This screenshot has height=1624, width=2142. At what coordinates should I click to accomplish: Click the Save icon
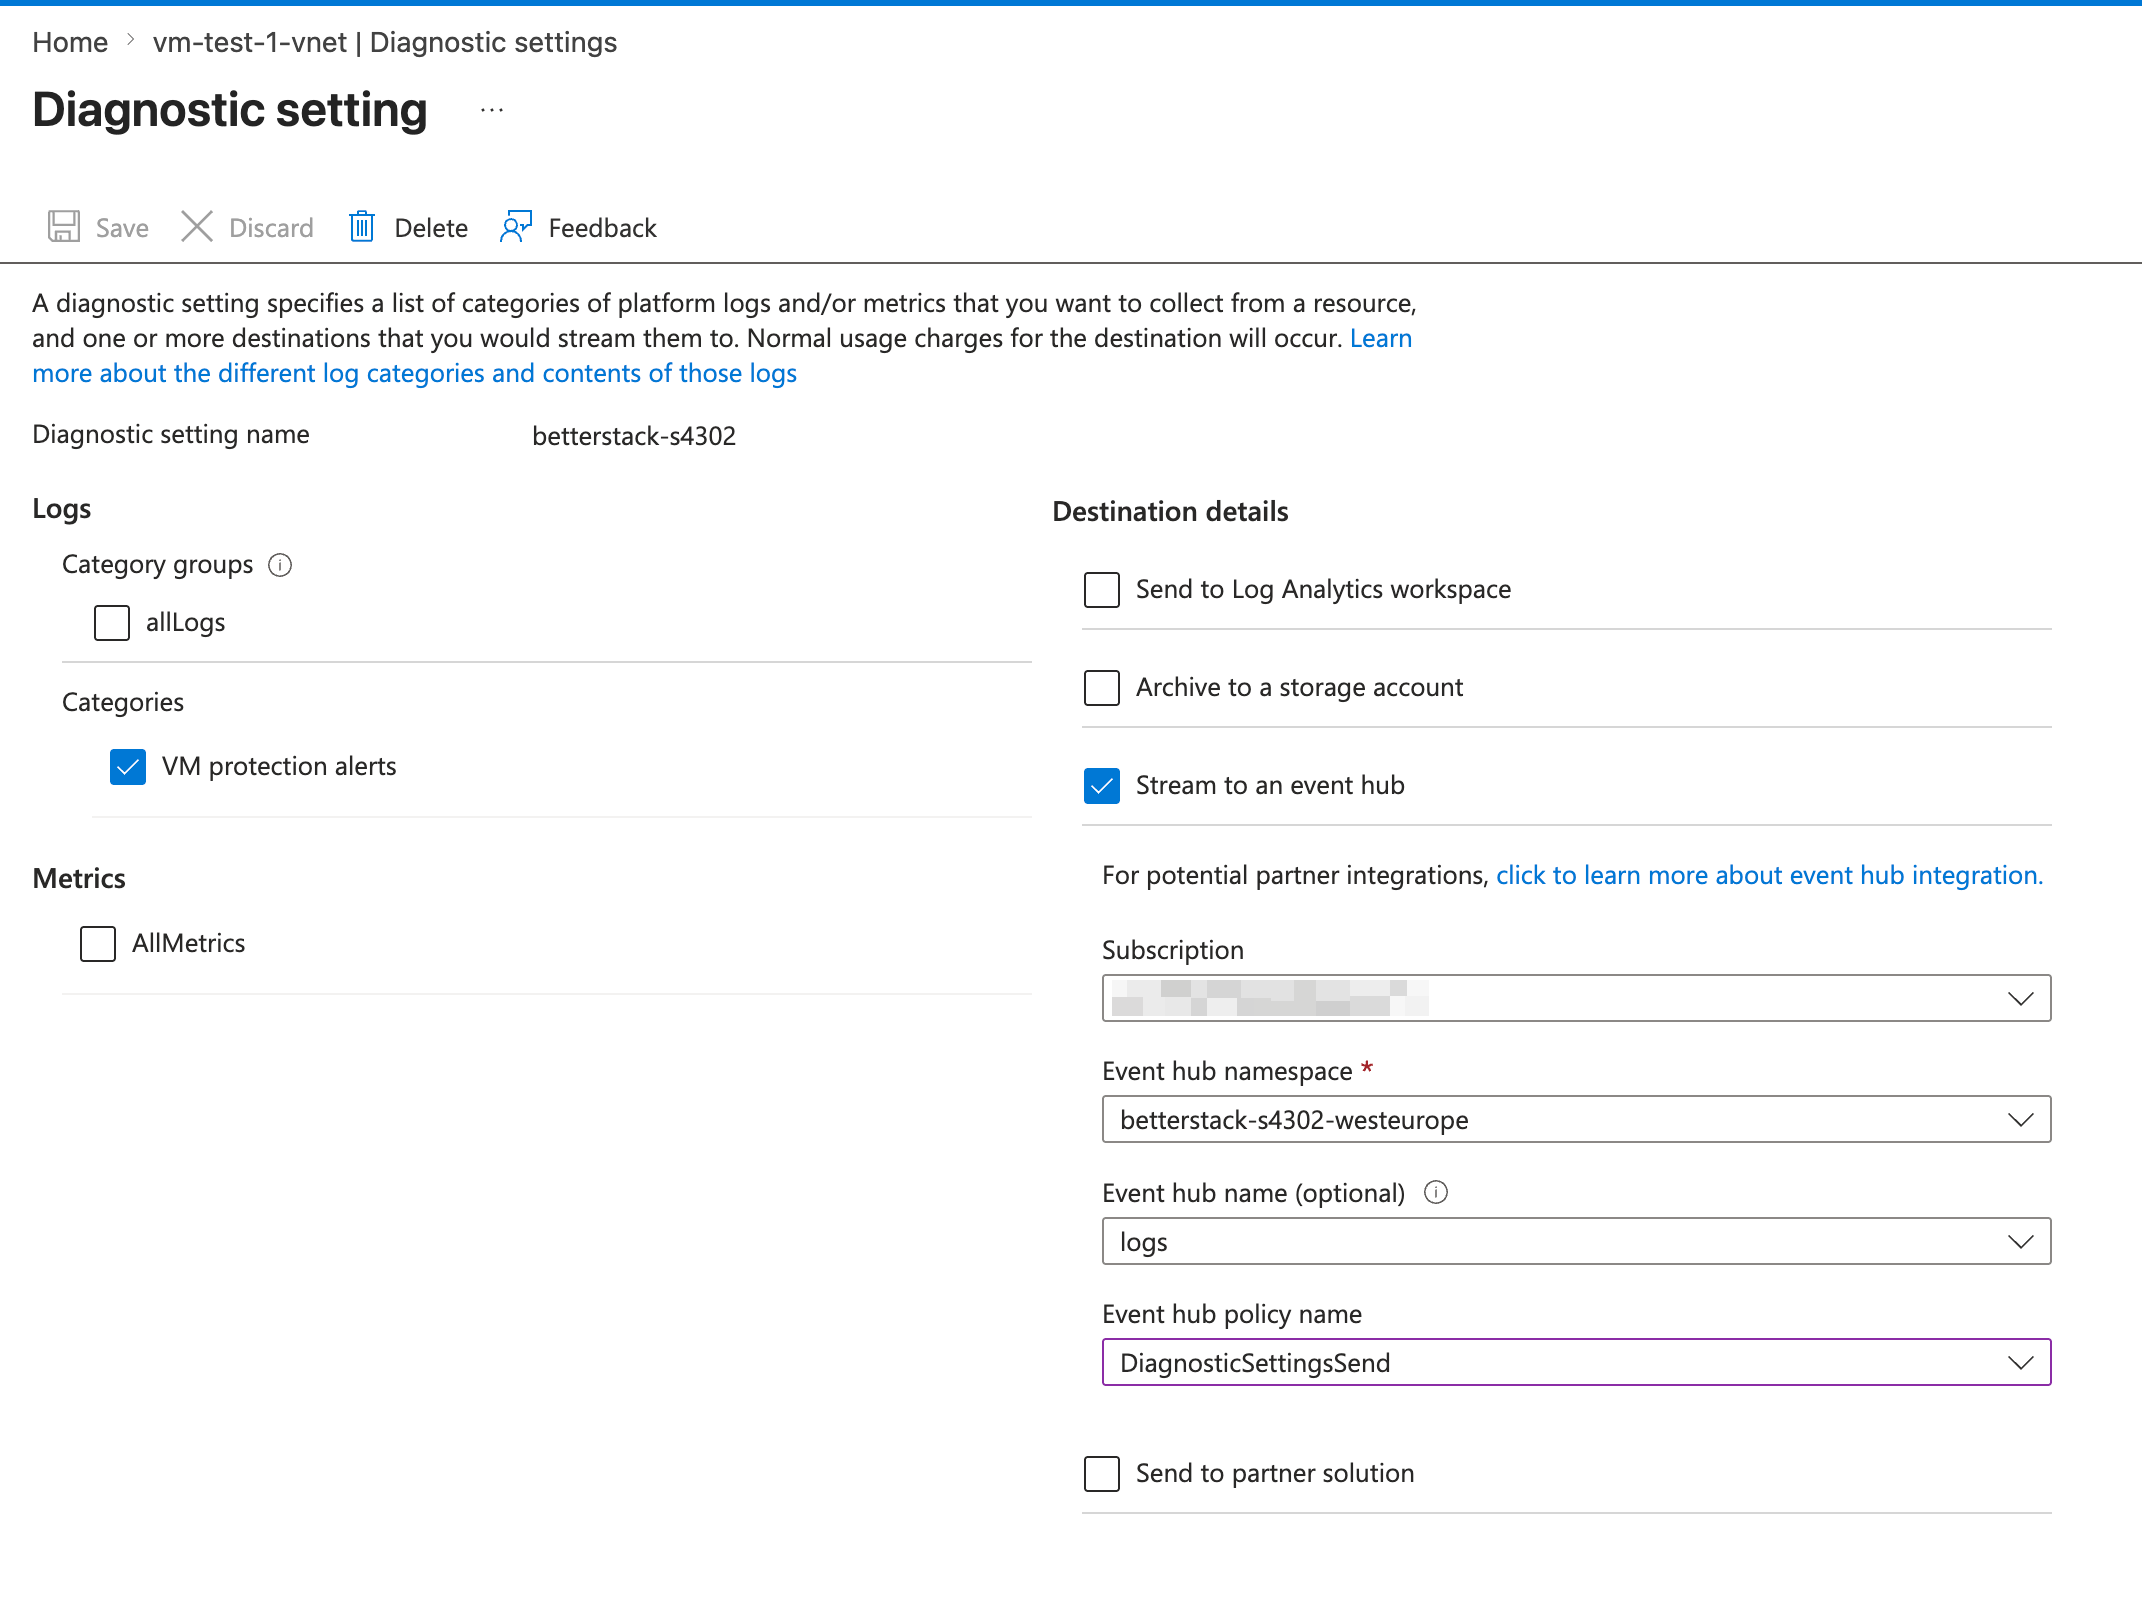(x=64, y=227)
